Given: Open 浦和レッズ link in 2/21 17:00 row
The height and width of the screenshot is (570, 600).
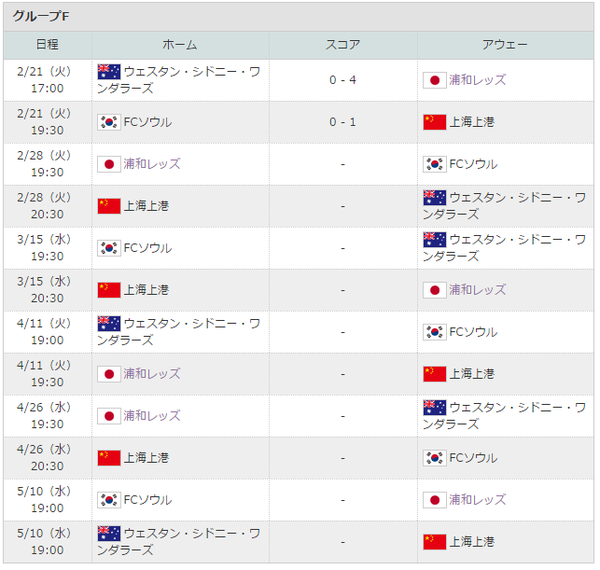Looking at the screenshot, I should click(x=478, y=80).
